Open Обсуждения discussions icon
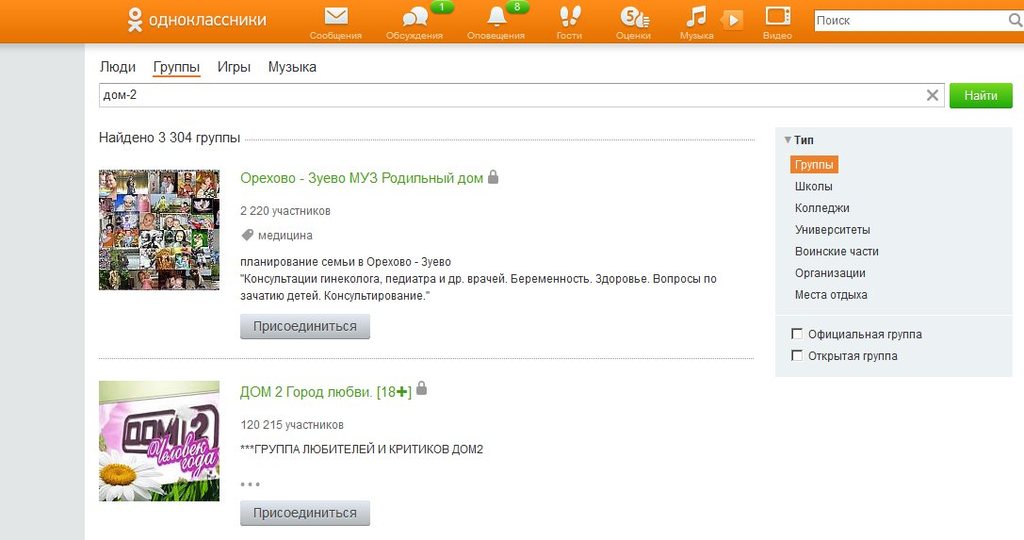1024x540 pixels. (x=415, y=17)
